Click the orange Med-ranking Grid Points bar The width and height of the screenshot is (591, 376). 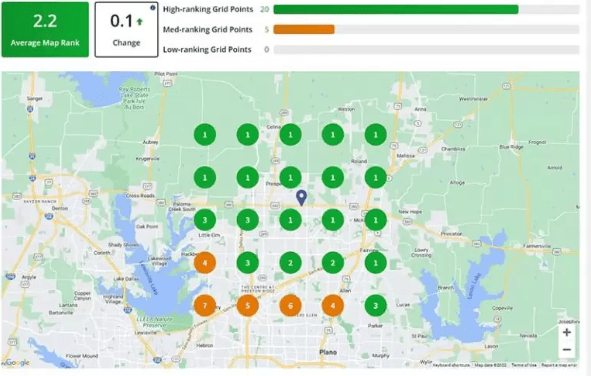pyautogui.click(x=304, y=29)
